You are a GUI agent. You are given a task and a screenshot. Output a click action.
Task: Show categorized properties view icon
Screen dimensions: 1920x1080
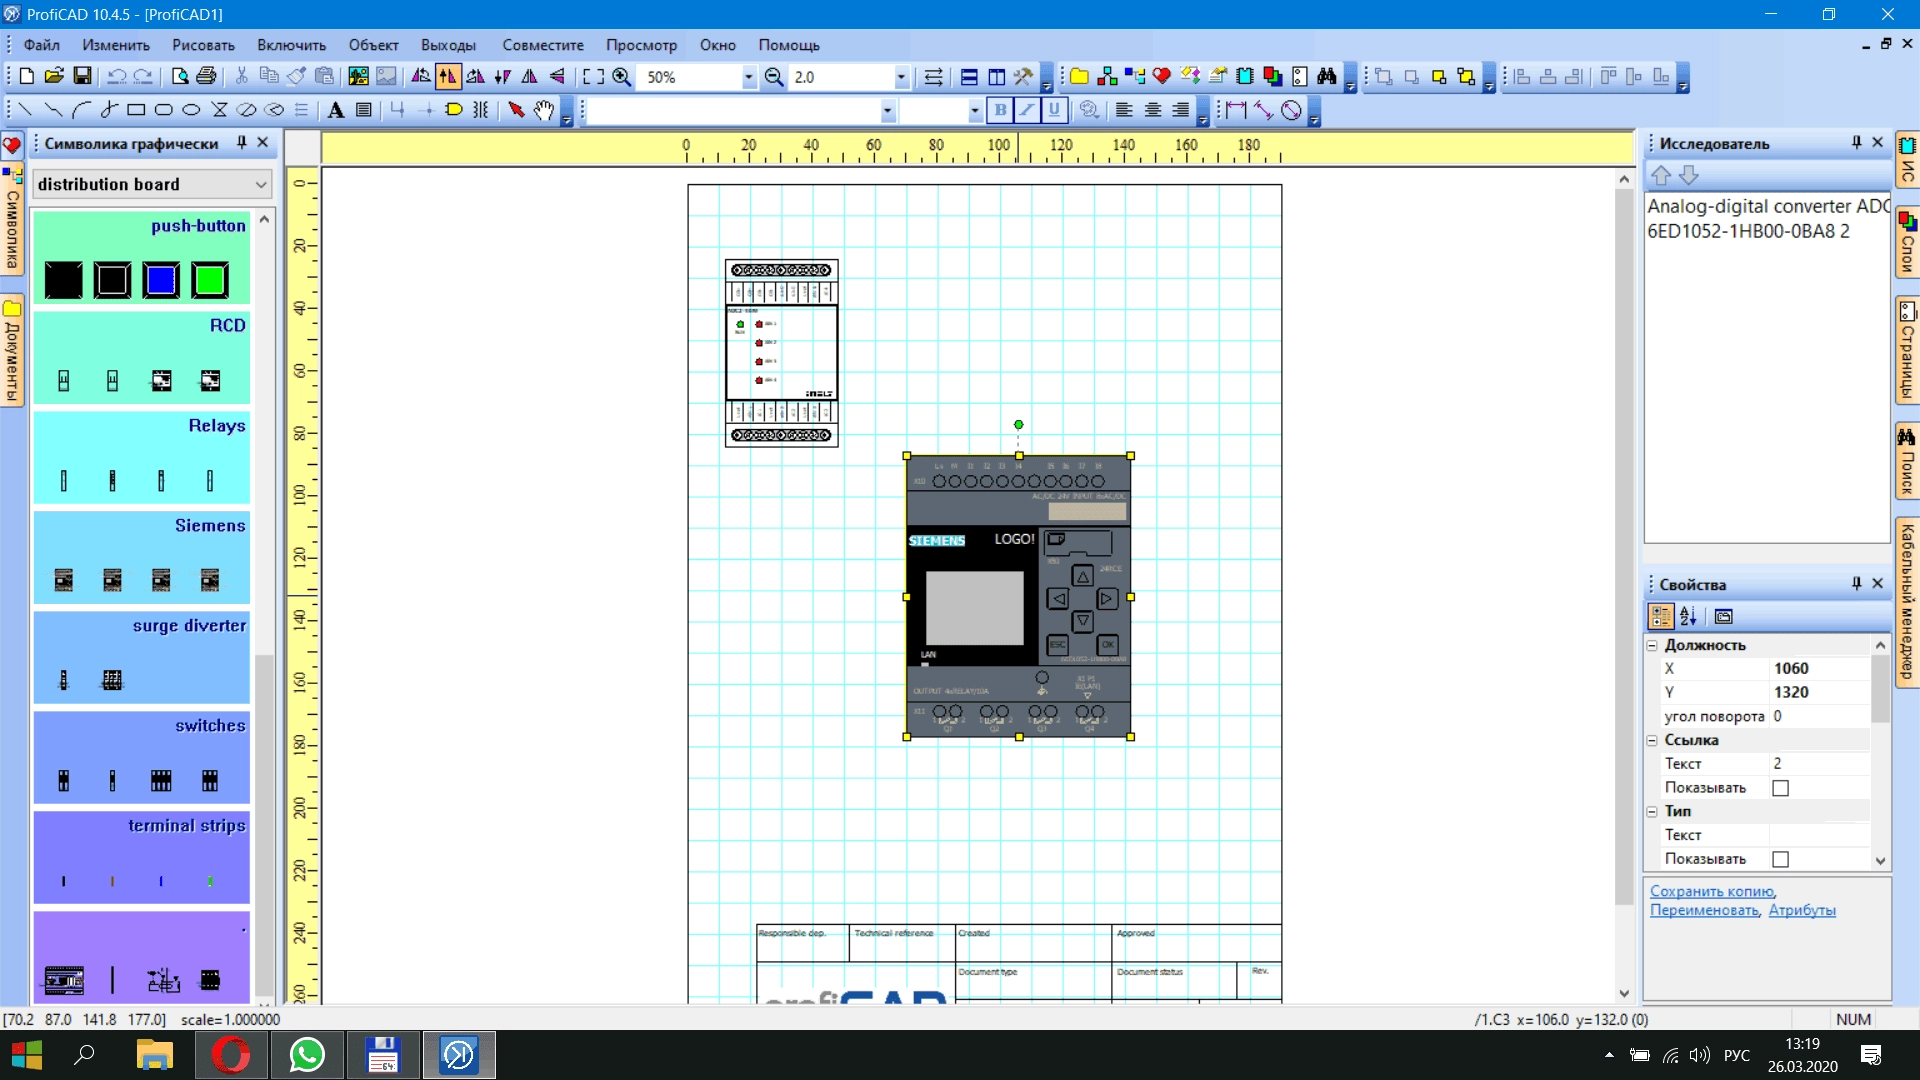[1661, 616]
